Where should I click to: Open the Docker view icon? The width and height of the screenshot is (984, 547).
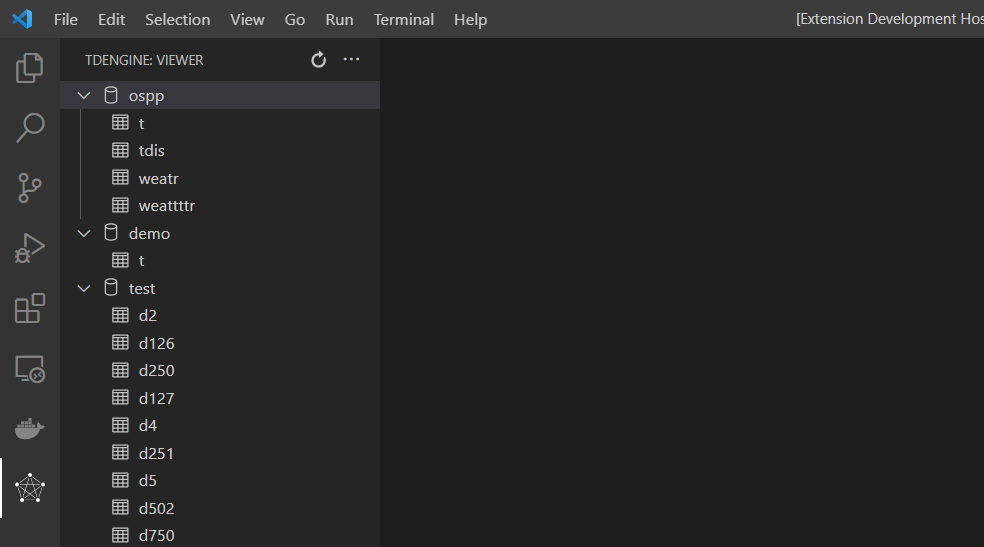point(29,429)
